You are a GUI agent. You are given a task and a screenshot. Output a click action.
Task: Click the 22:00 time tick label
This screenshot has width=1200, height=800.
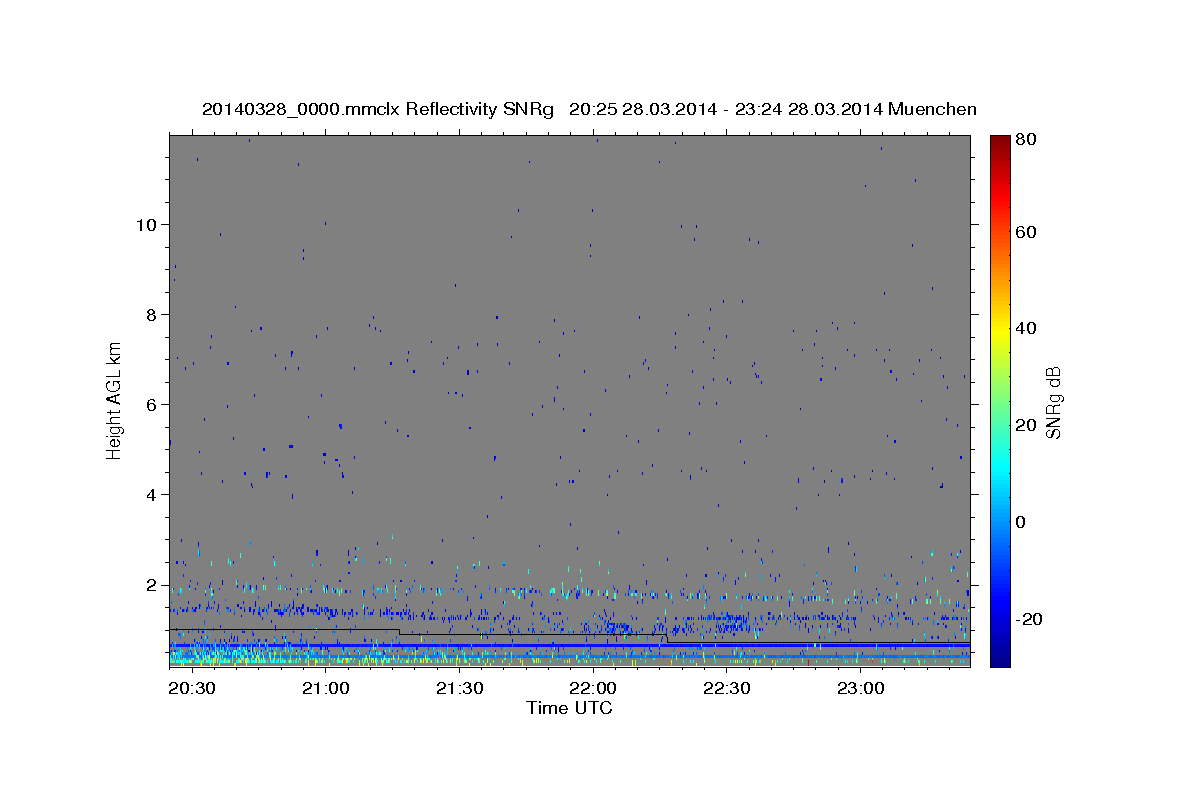click(x=592, y=689)
